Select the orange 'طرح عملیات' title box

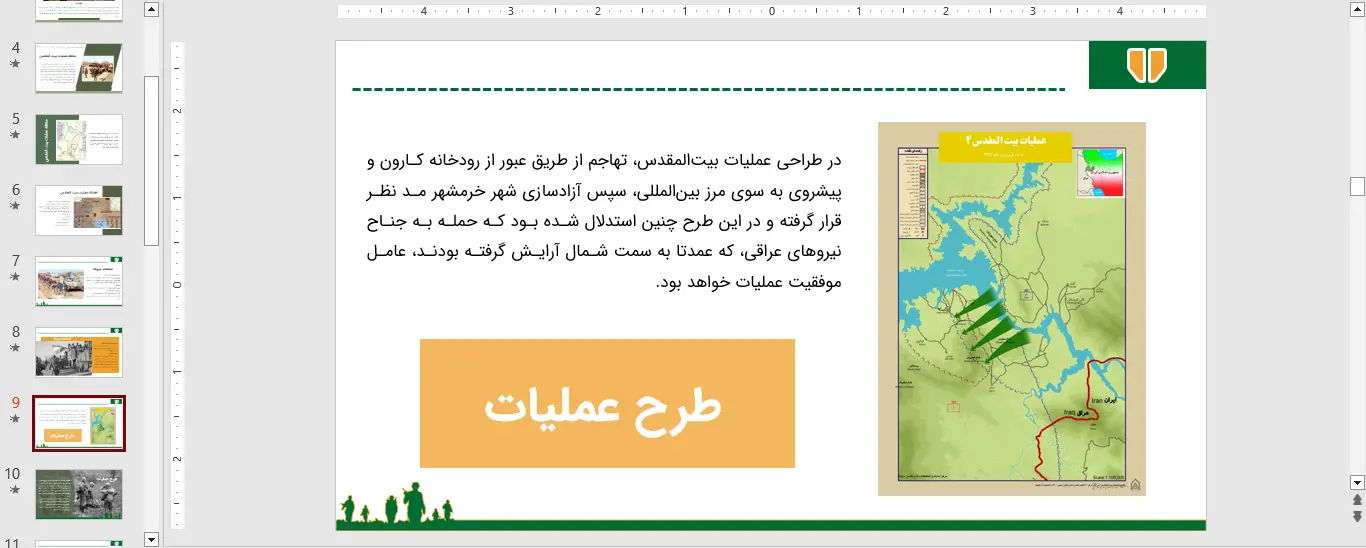[607, 403]
